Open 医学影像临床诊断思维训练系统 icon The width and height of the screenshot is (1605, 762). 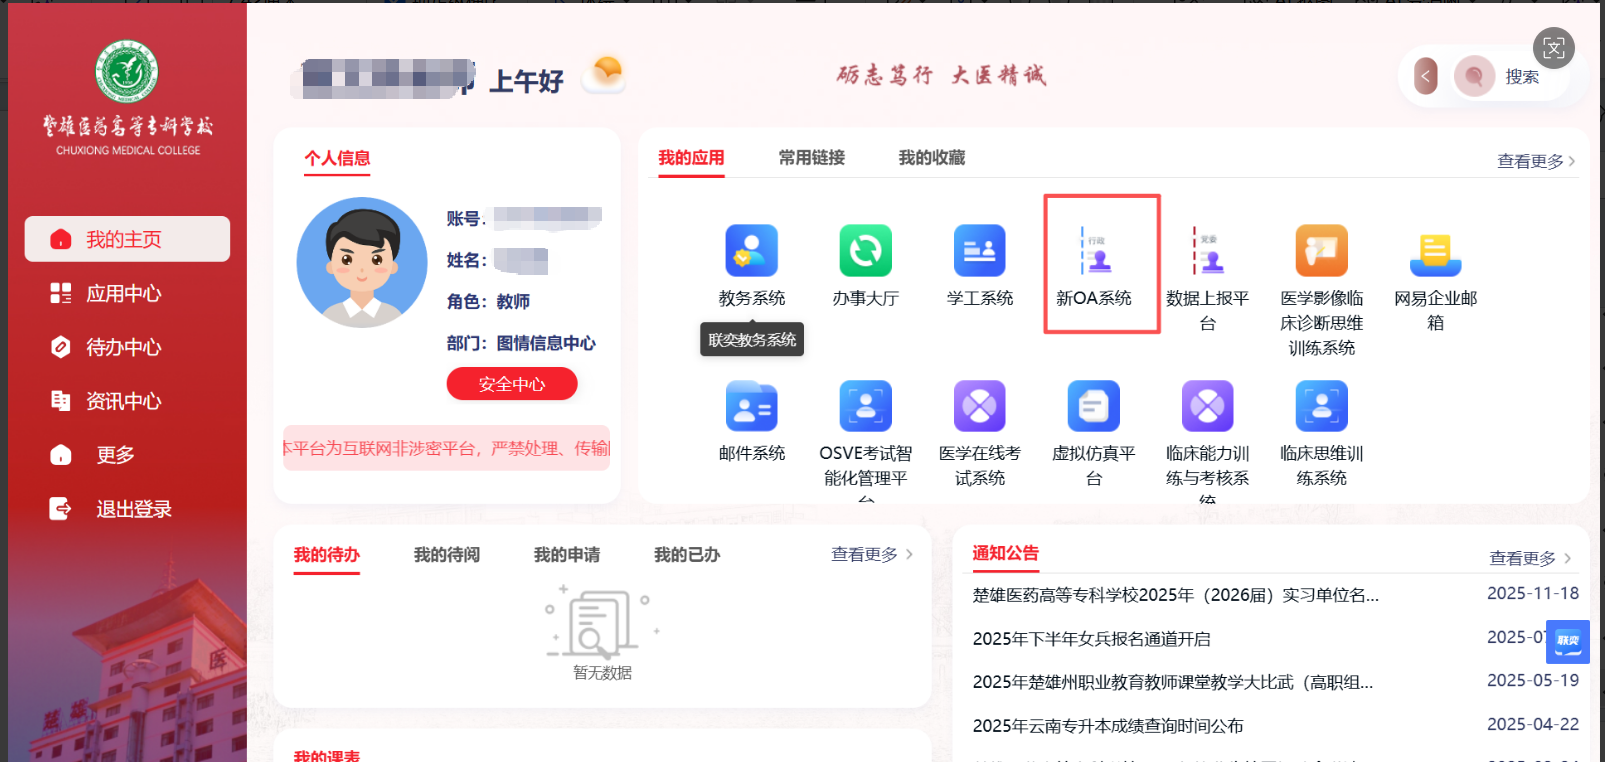pyautogui.click(x=1321, y=251)
